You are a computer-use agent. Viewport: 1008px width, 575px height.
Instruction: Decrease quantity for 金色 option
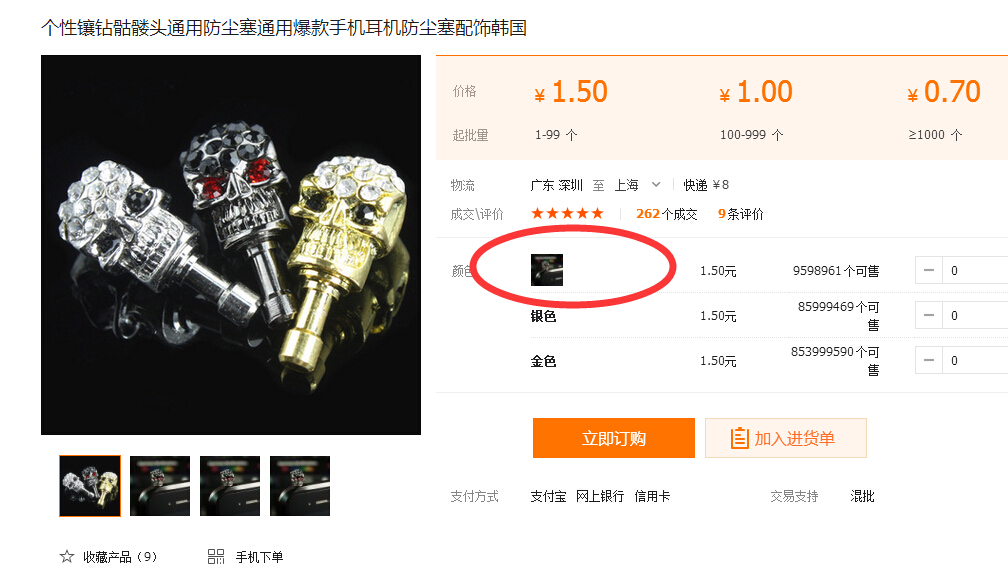(929, 360)
